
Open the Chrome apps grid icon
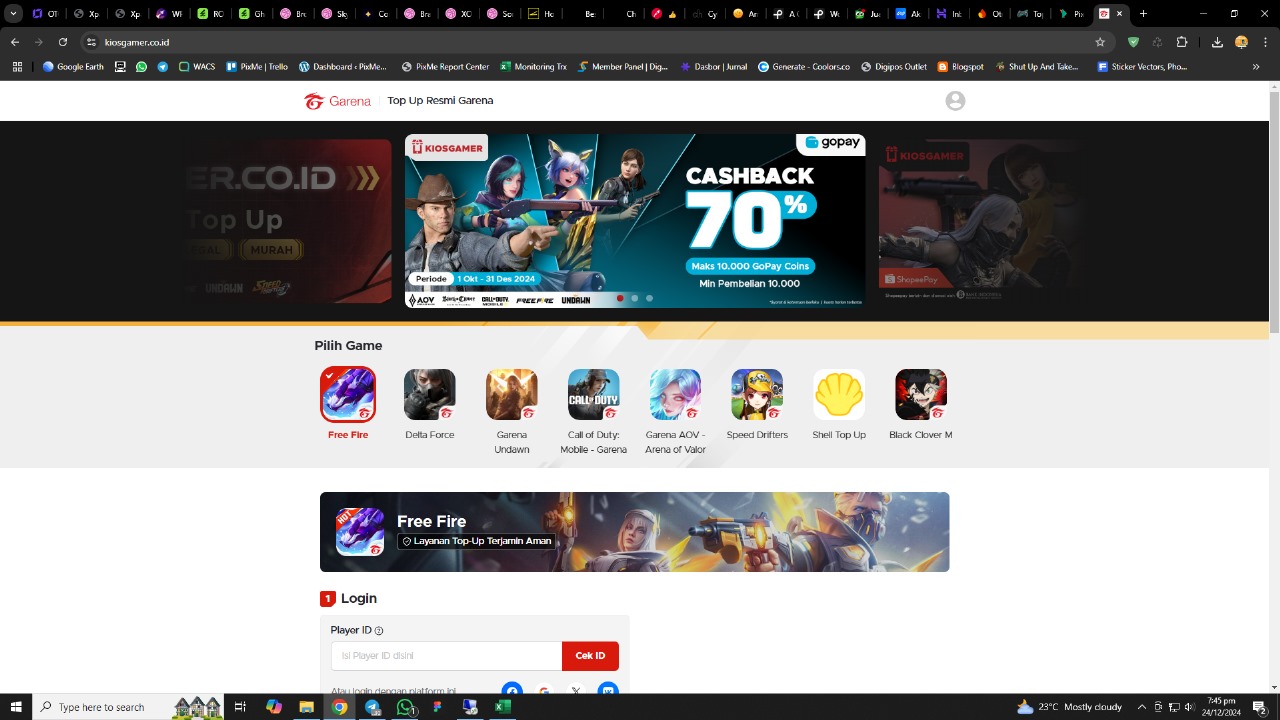tap(17, 67)
